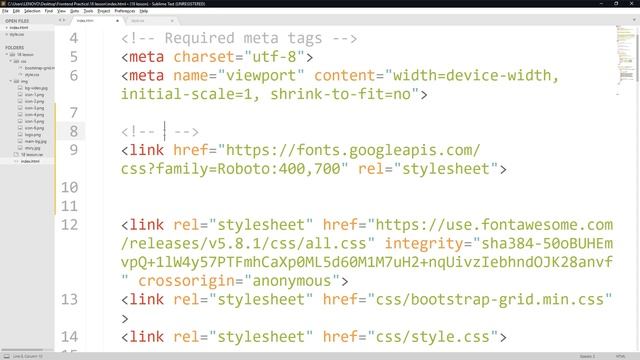Click the fonts.googleapis.com URL text
640x360 pixels.
(353, 150)
